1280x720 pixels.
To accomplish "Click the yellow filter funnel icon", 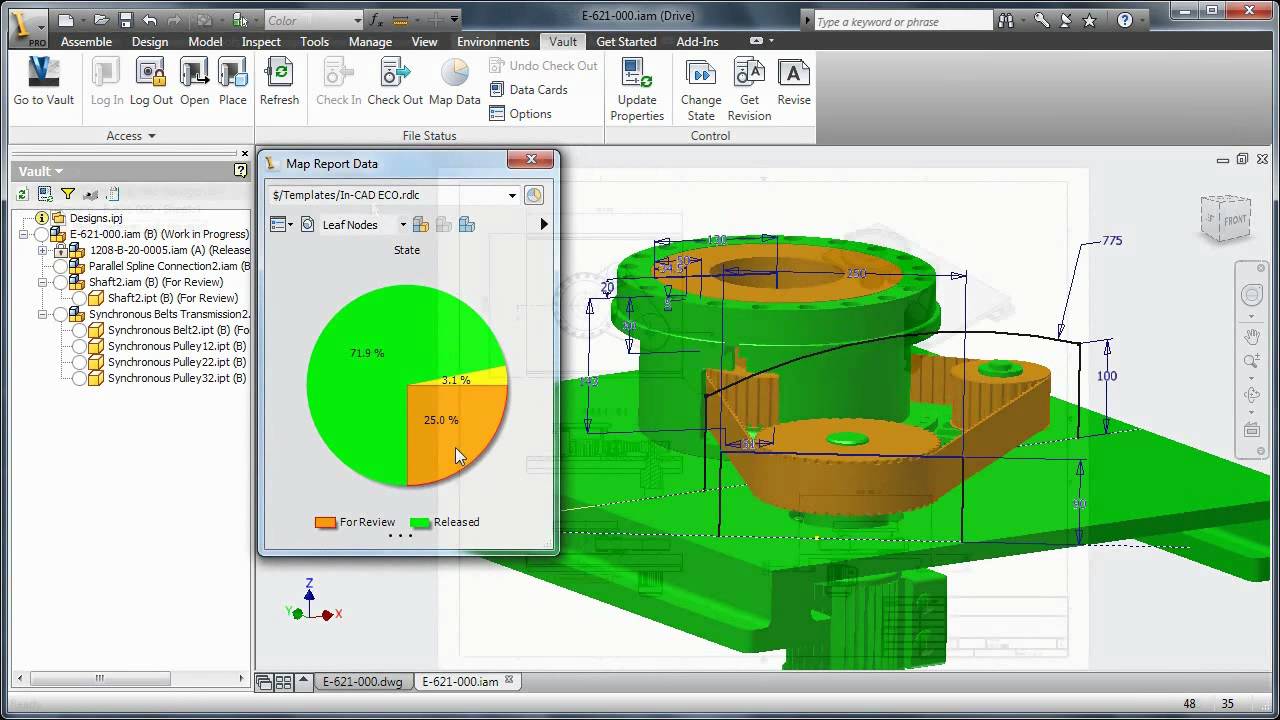I will [x=68, y=194].
